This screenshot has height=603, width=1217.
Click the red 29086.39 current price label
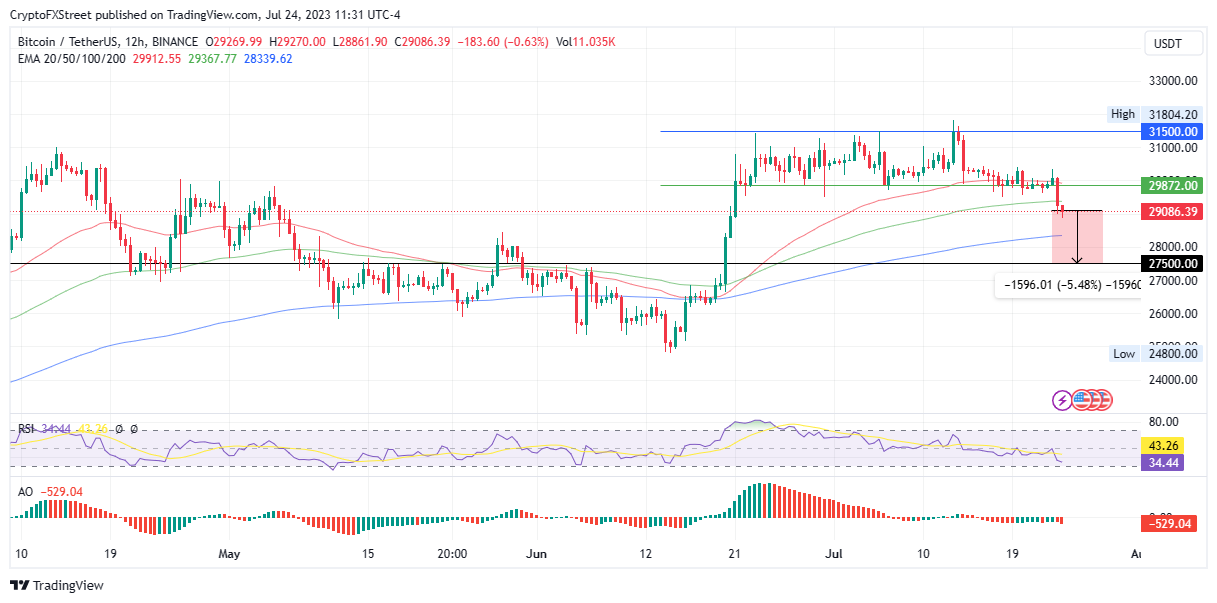point(1172,211)
